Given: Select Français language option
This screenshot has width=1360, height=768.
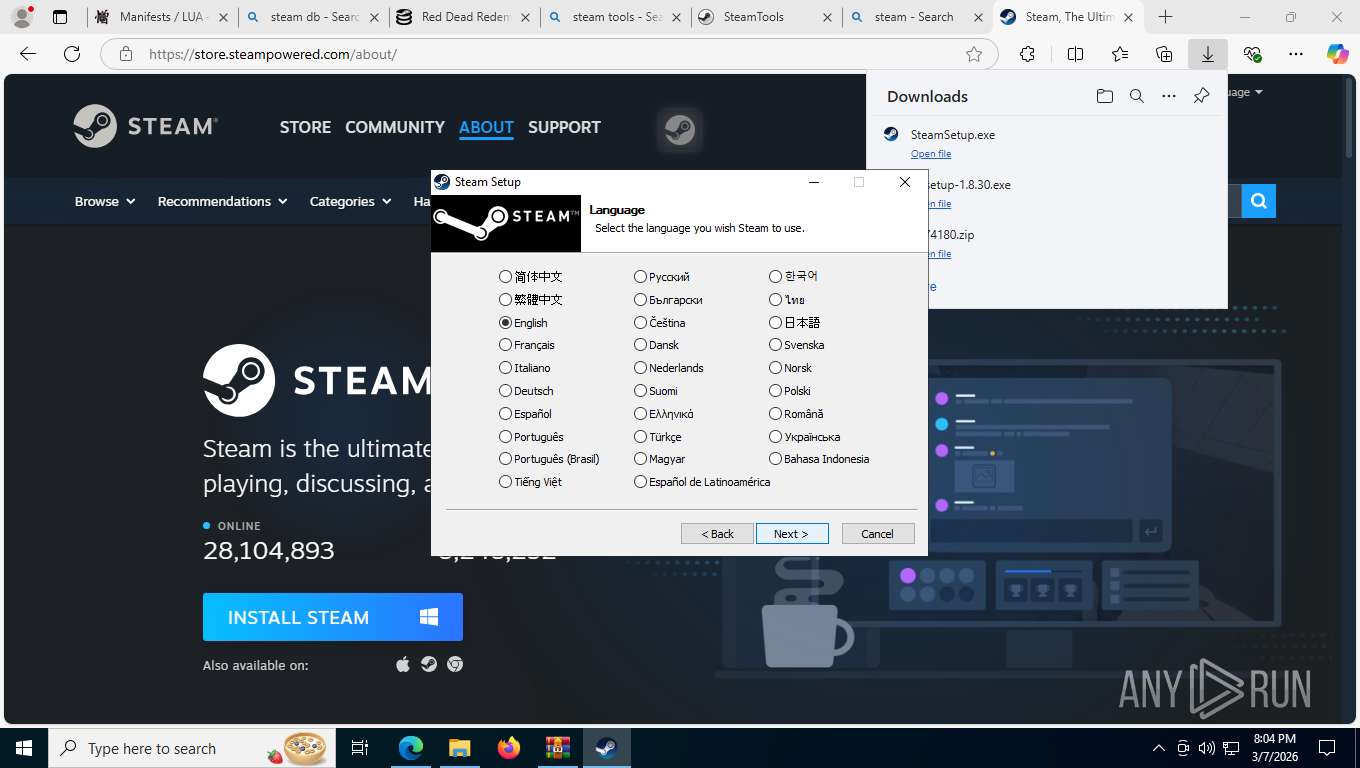Looking at the screenshot, I should [x=506, y=345].
